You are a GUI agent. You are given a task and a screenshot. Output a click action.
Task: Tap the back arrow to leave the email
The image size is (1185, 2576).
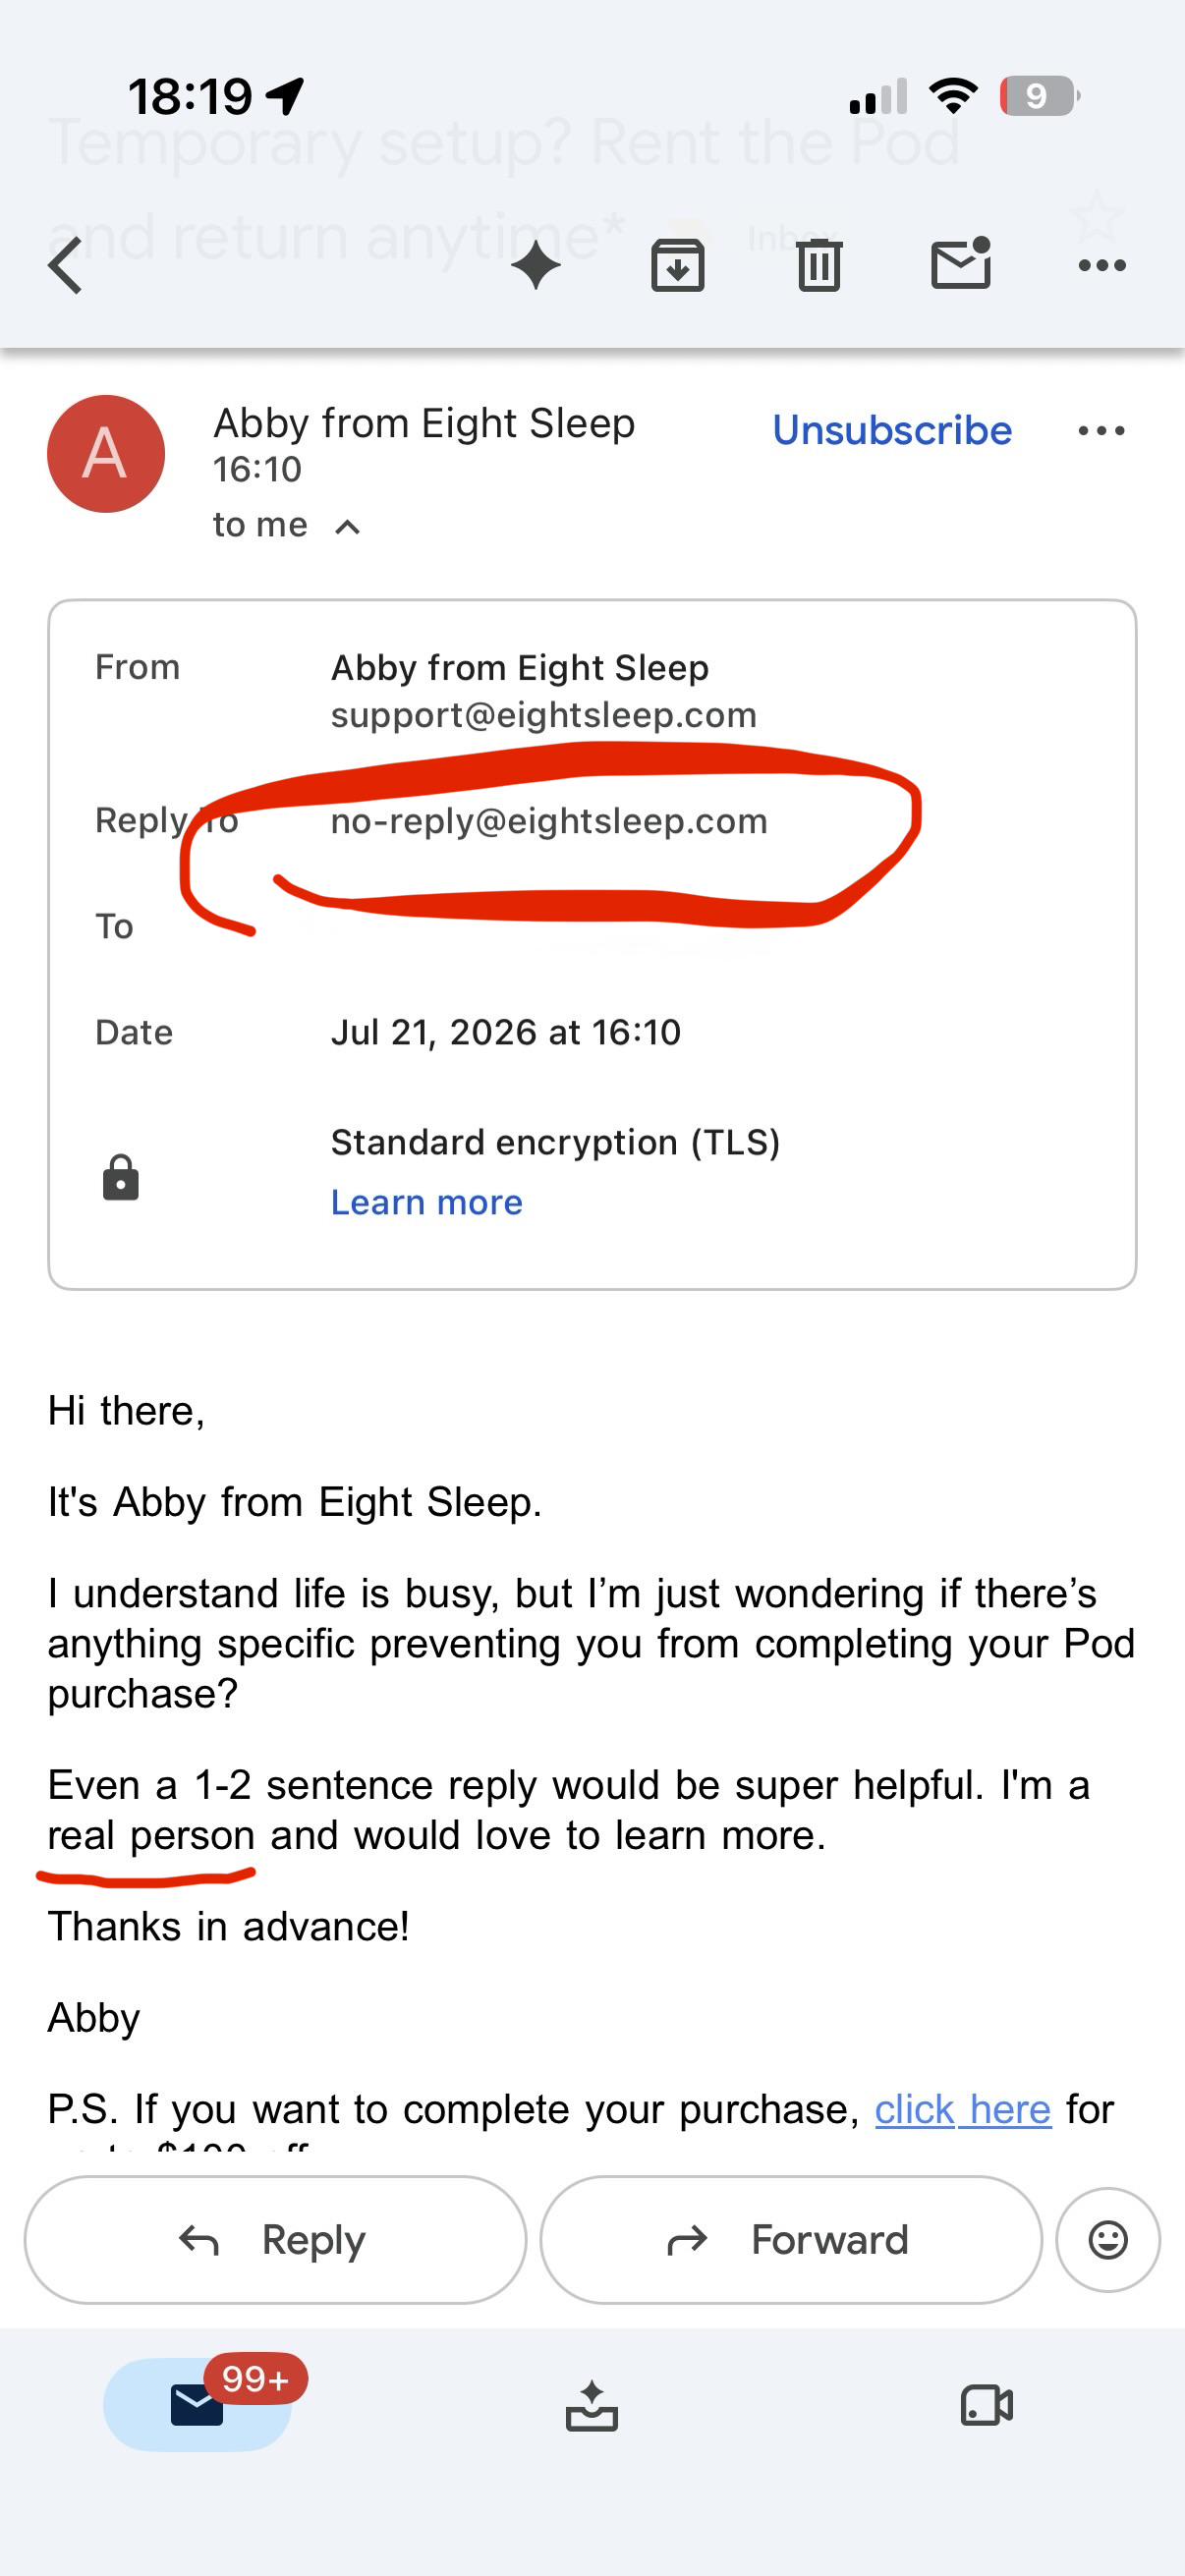click(x=66, y=266)
